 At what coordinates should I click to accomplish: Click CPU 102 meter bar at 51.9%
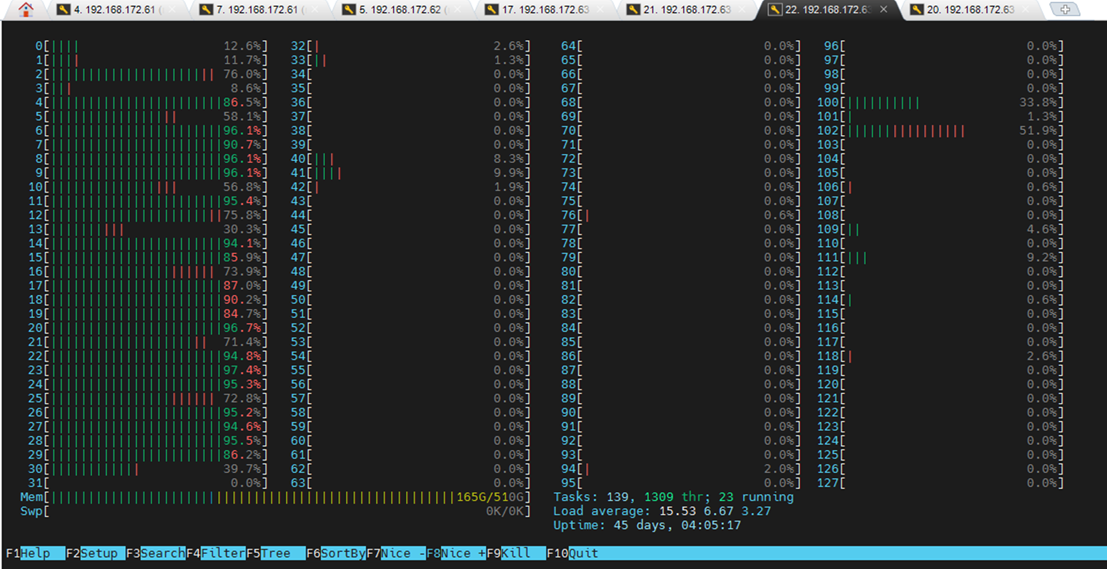(x=940, y=131)
